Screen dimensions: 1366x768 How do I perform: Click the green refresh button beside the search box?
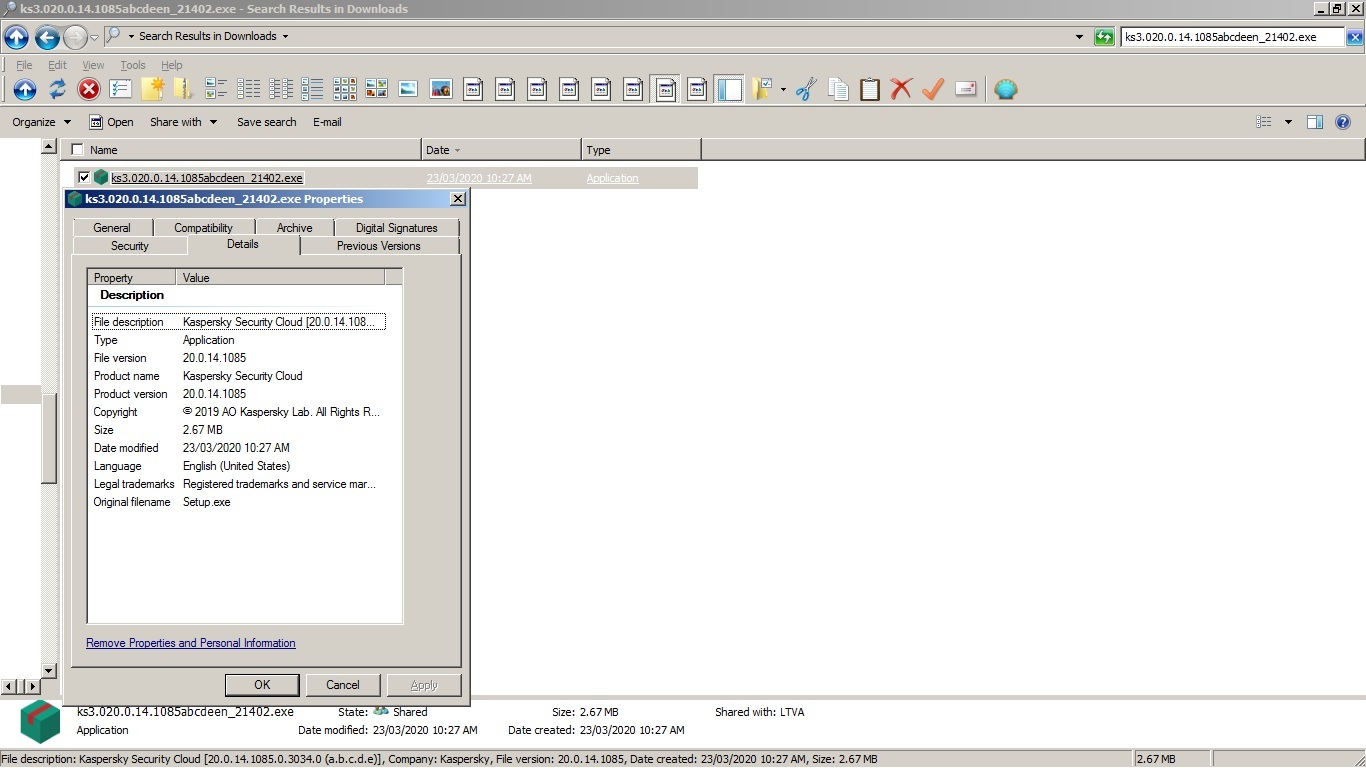[x=1104, y=37]
